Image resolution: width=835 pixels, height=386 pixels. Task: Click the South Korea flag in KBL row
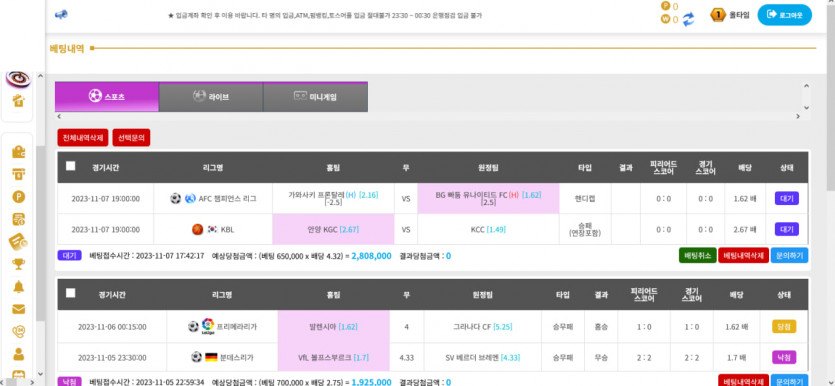(x=213, y=229)
